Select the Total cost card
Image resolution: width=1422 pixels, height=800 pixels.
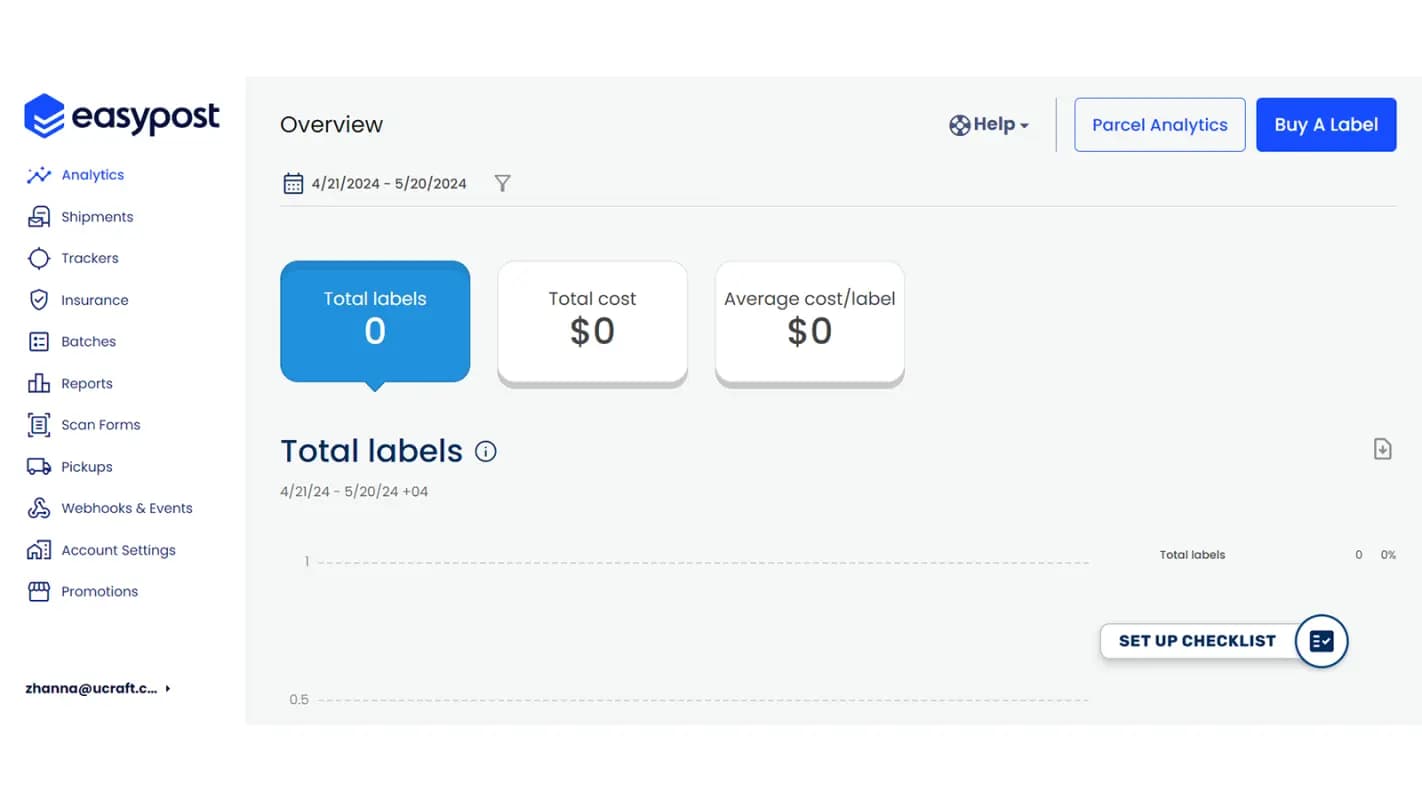[592, 320]
